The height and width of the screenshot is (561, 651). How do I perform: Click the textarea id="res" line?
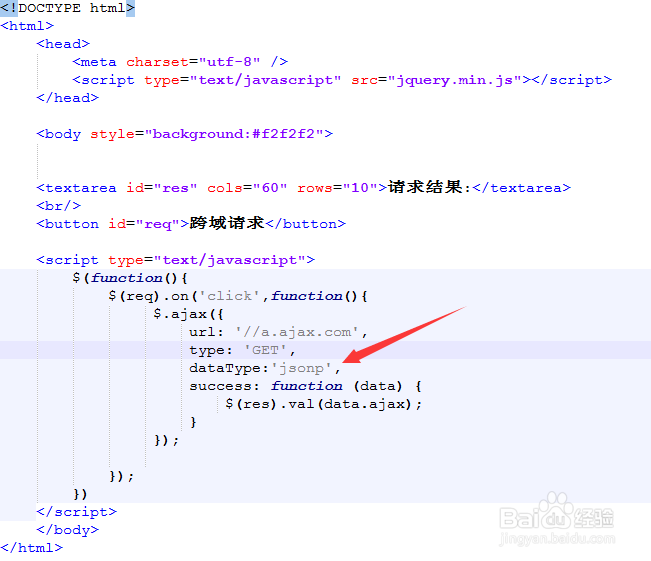point(303,187)
